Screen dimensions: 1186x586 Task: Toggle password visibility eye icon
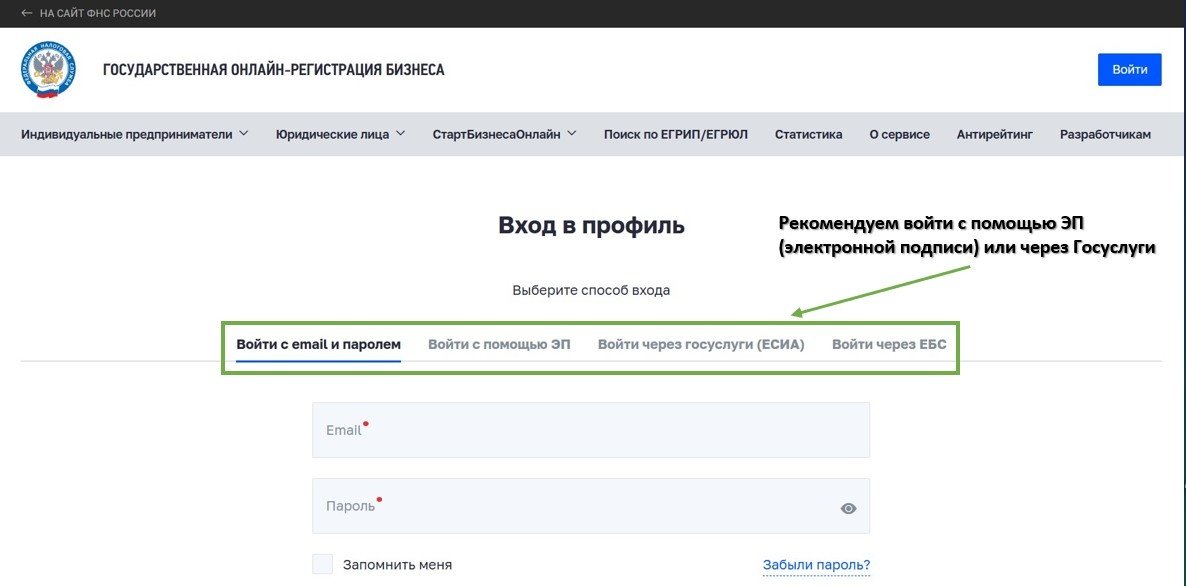click(x=849, y=508)
